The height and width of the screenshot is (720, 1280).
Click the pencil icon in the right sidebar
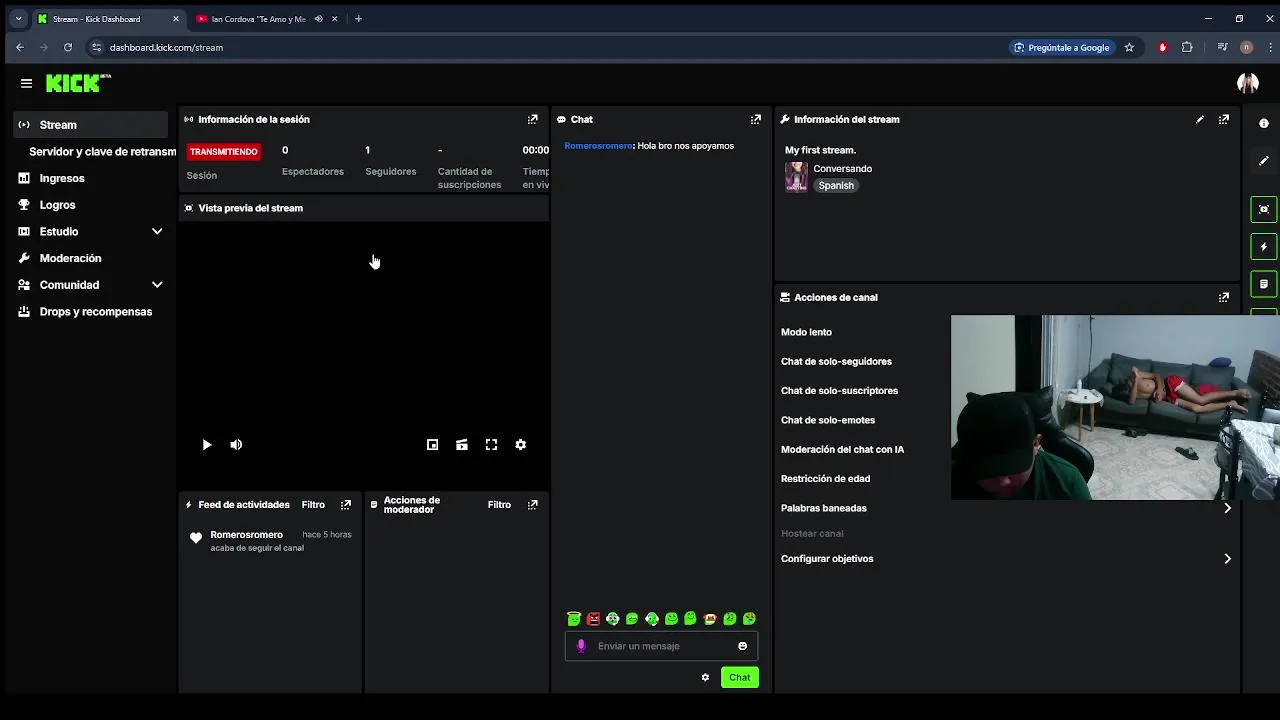pyautogui.click(x=1264, y=160)
